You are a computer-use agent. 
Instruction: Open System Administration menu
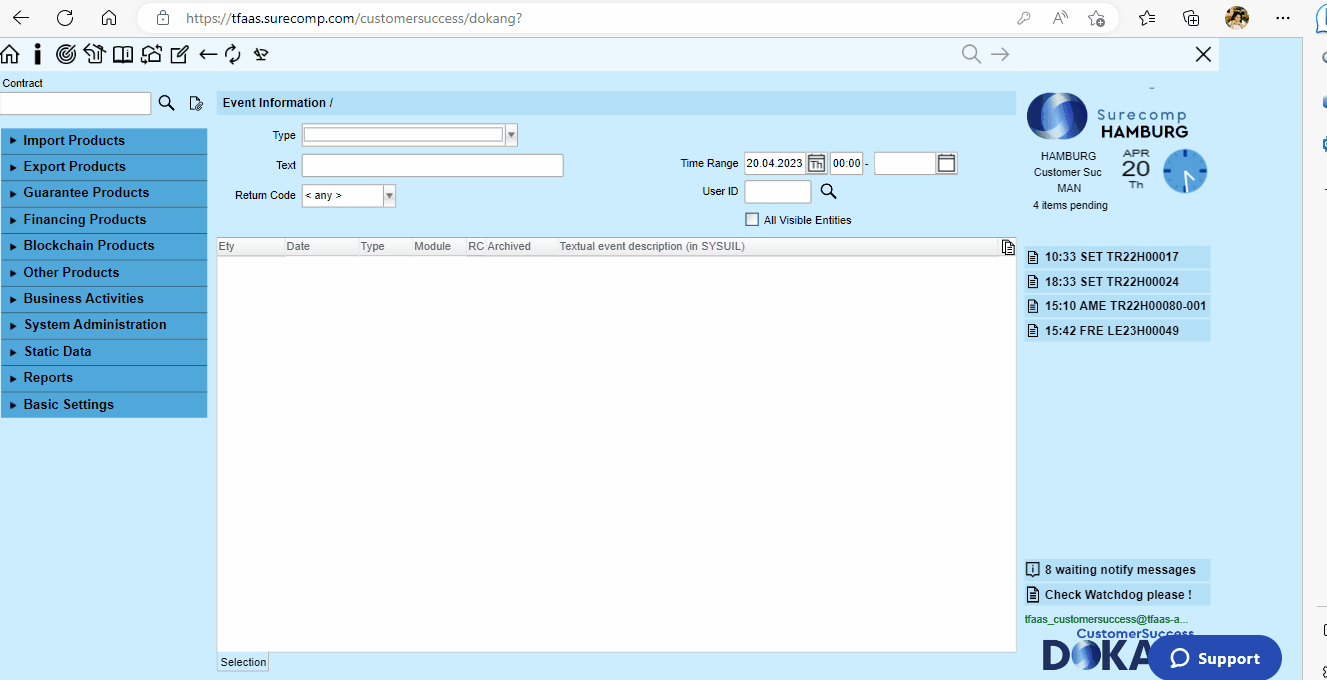tap(104, 325)
